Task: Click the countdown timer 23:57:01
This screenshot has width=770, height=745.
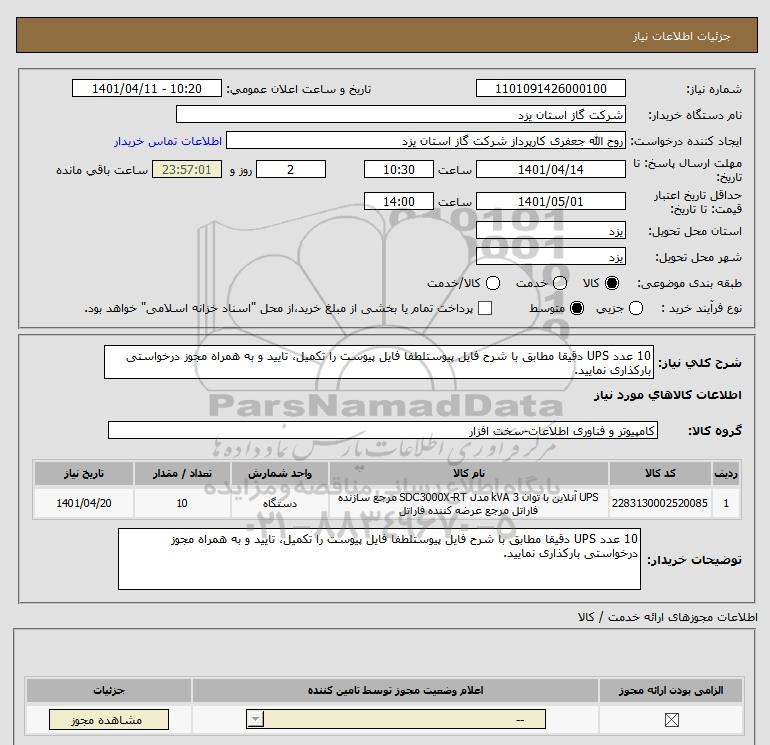Action: [187, 169]
